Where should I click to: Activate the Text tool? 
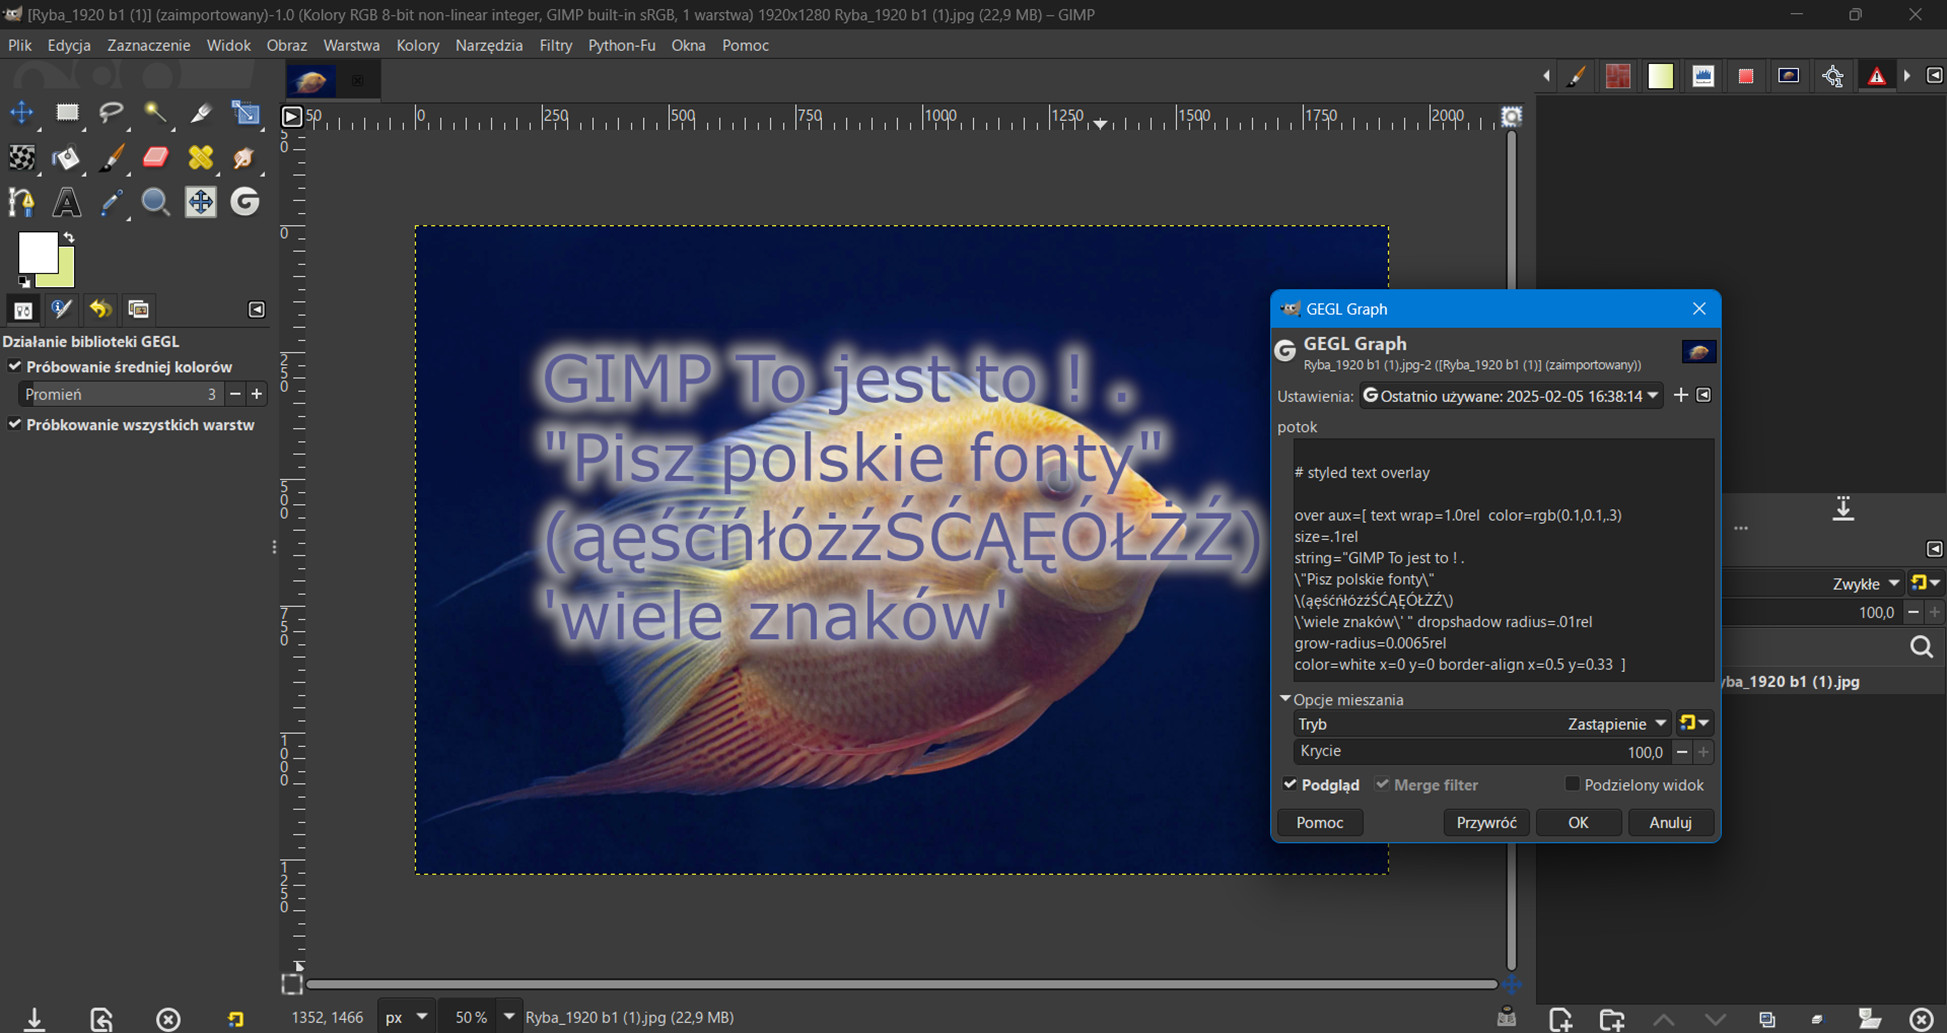66,203
